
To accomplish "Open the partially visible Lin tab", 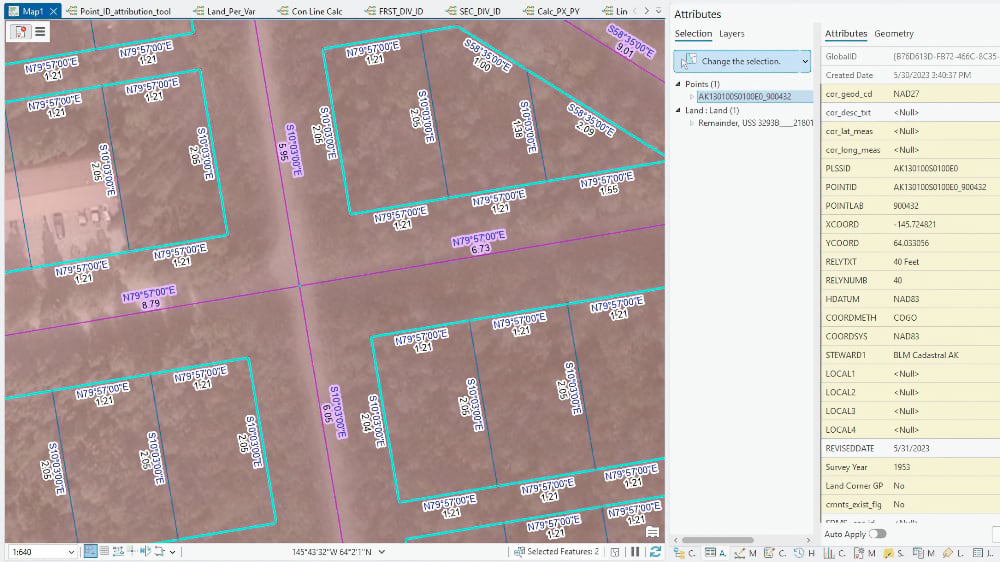I will tap(615, 11).
